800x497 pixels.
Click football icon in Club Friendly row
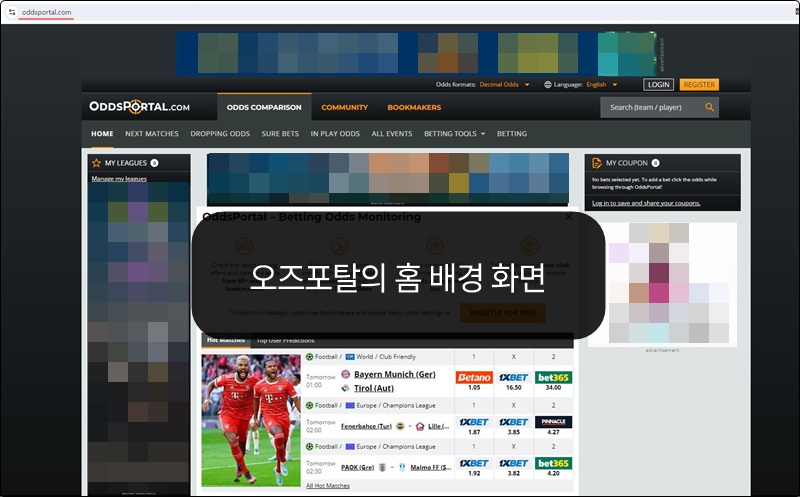pos(309,357)
